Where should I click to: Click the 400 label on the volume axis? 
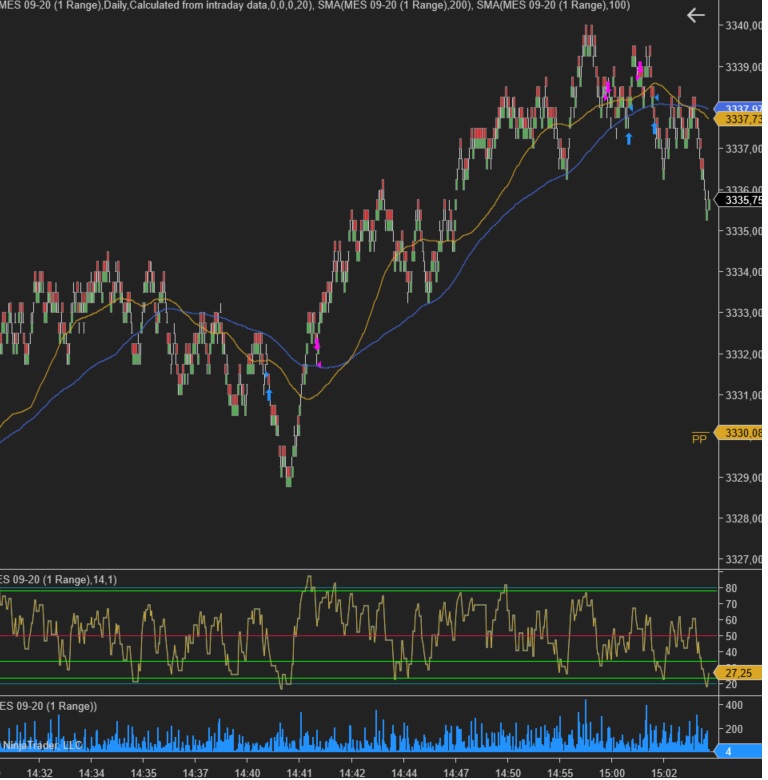[734, 705]
